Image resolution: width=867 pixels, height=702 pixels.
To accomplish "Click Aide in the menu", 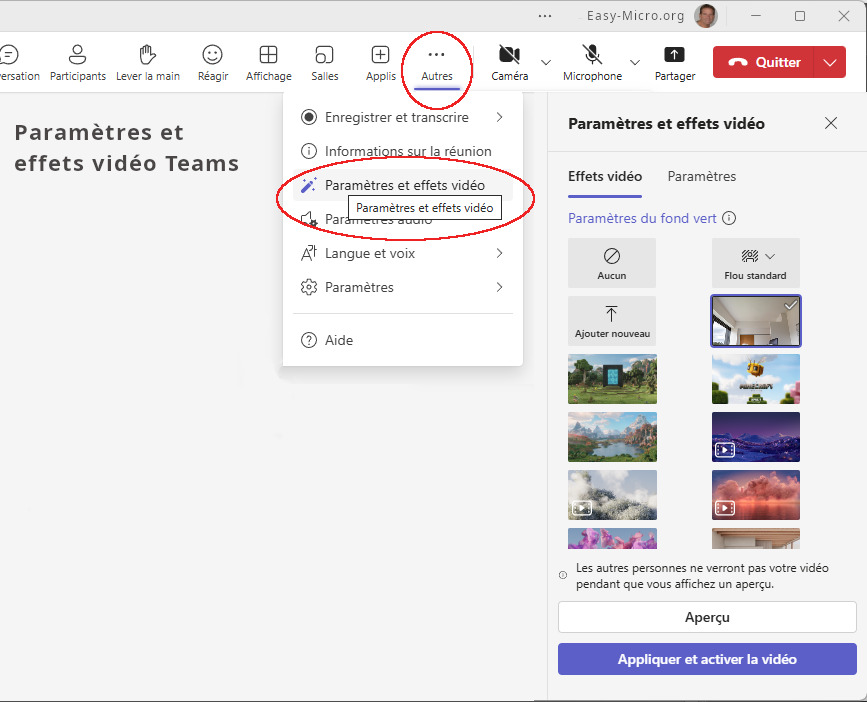I will pos(403,340).
